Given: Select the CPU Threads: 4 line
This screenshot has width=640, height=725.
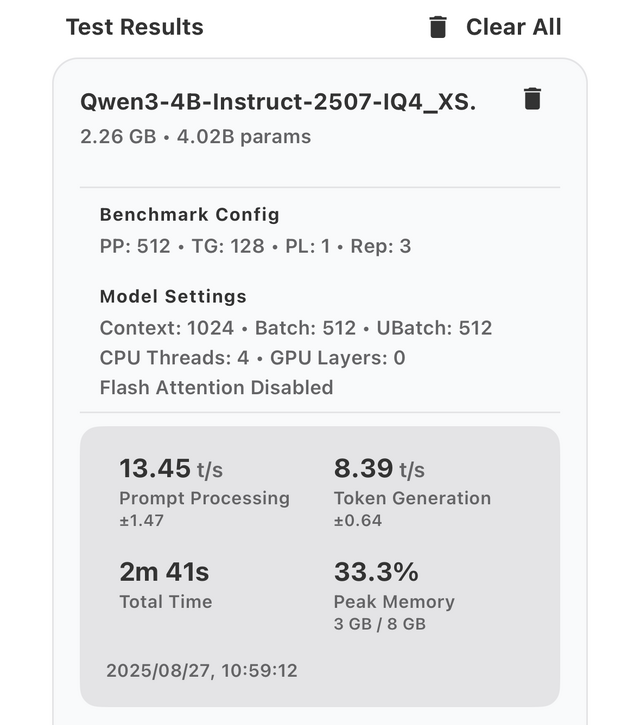Looking at the screenshot, I should click(x=252, y=358).
